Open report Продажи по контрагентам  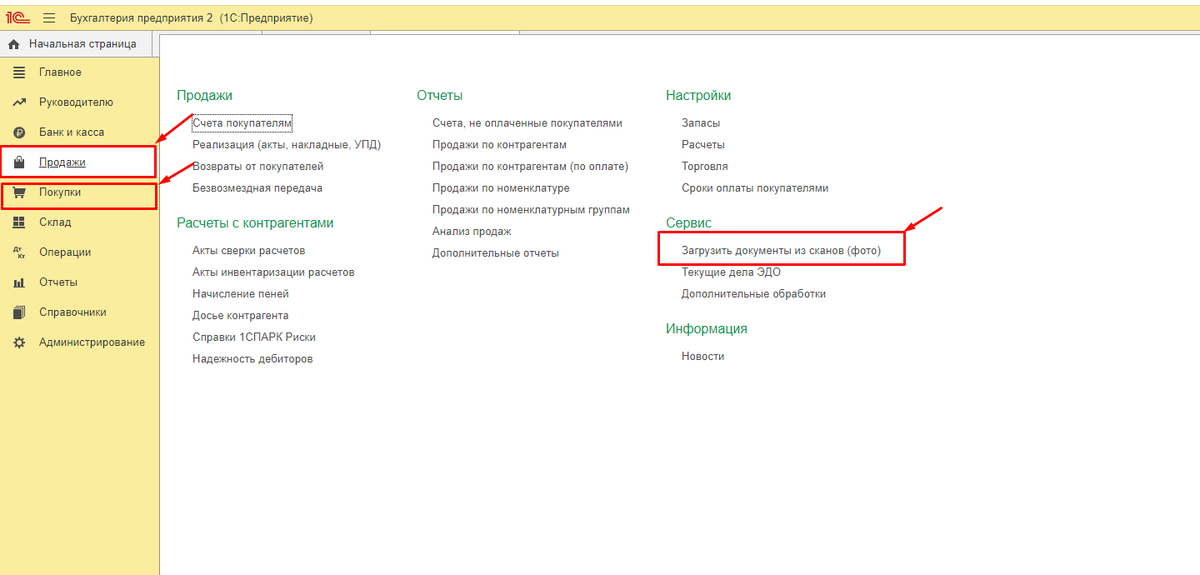[x=499, y=145]
